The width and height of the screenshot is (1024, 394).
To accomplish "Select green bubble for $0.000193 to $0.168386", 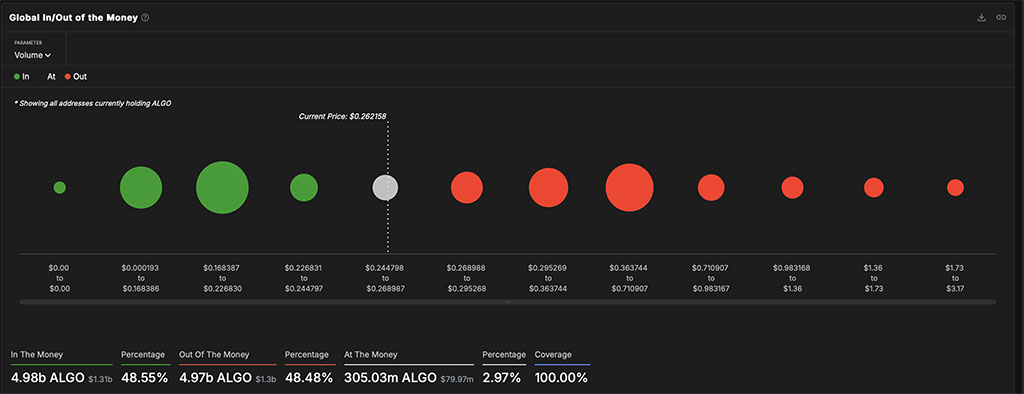I will (141, 188).
